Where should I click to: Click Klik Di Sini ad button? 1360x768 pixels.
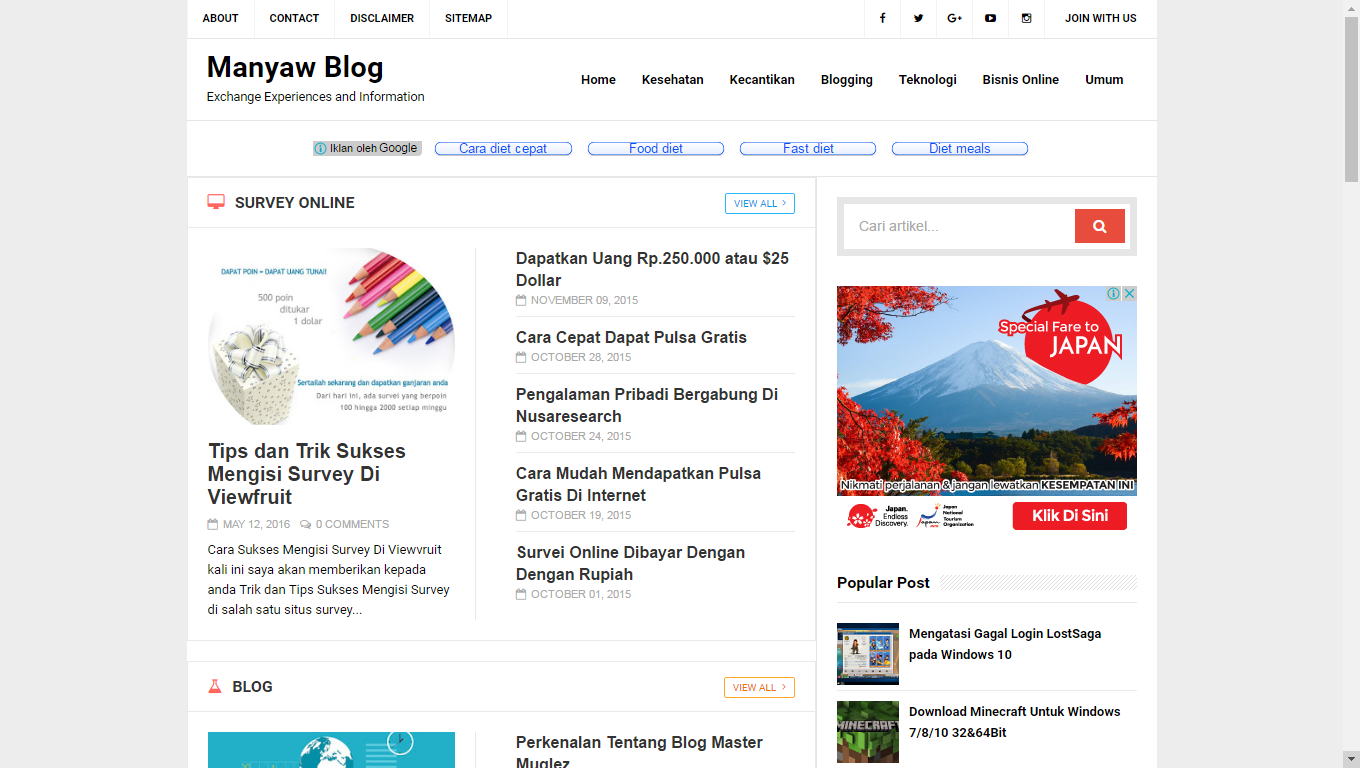click(1069, 516)
